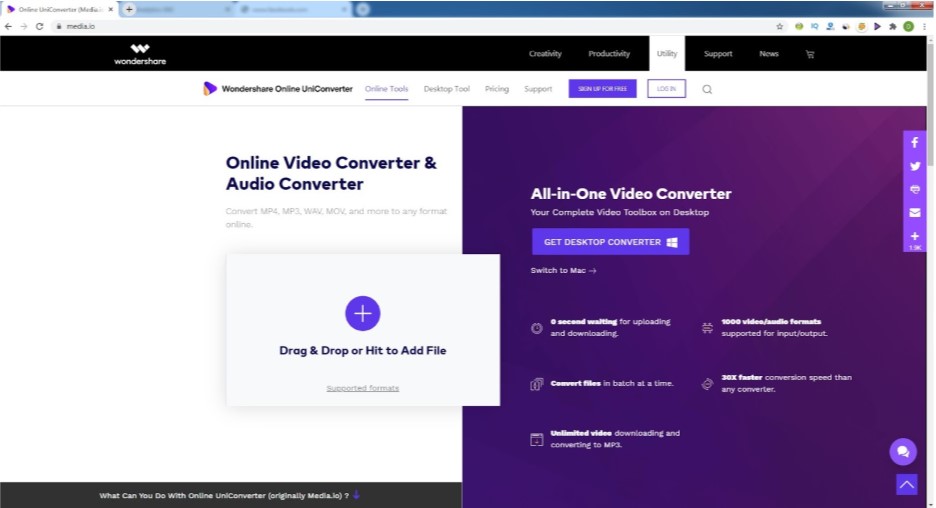Jump back to top with up-arrow button
The image size is (936, 508).
907,484
